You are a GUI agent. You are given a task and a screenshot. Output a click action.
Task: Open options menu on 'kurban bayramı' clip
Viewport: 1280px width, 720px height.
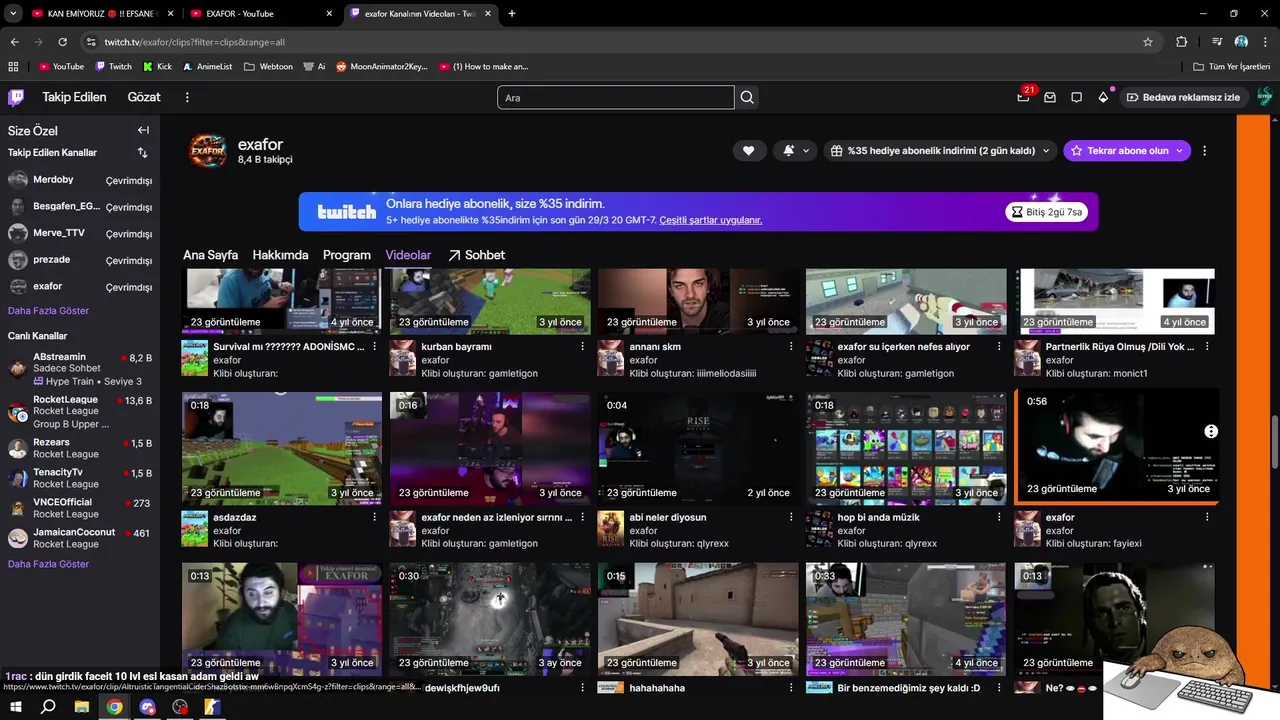(583, 347)
